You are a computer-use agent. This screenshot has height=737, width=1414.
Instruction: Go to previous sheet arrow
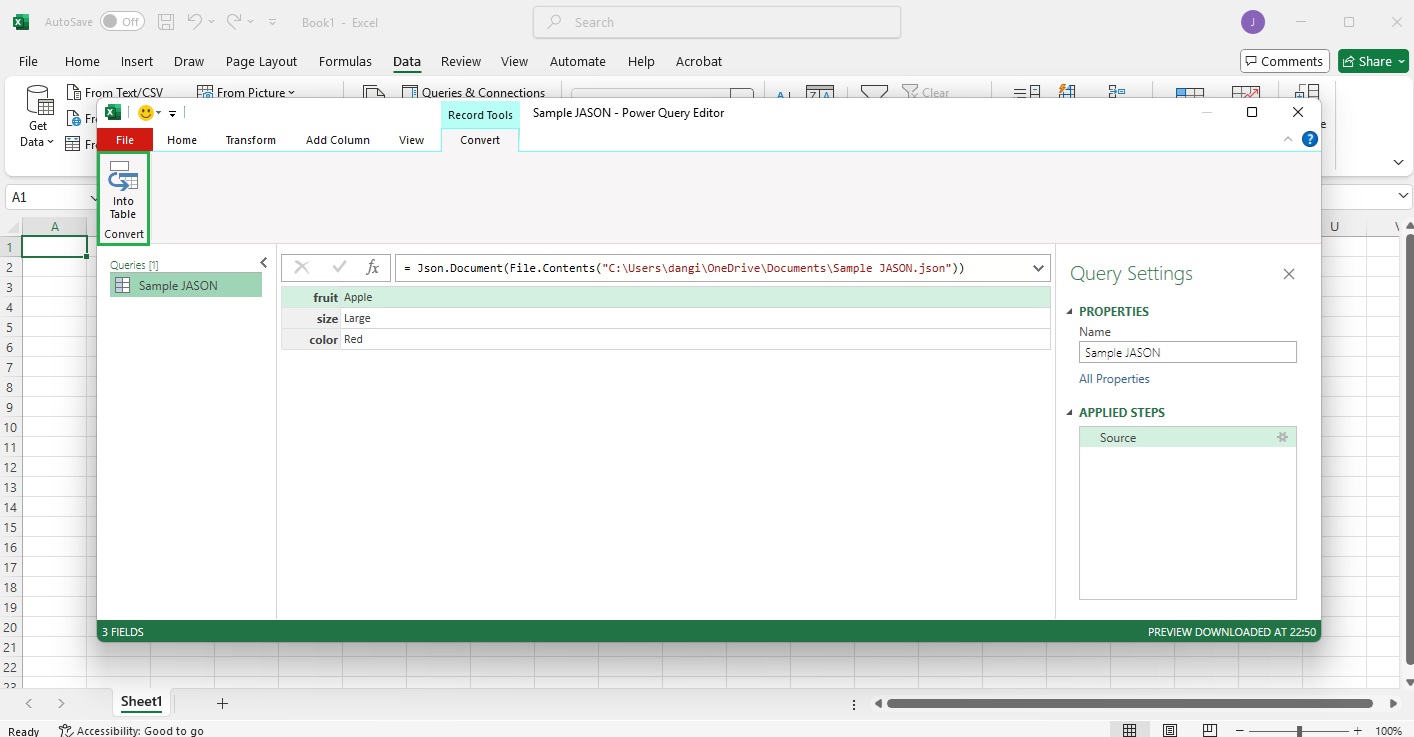[x=29, y=703]
